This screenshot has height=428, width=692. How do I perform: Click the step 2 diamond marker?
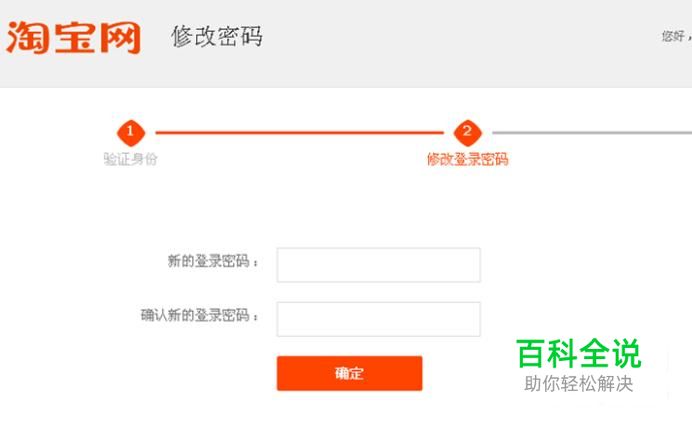click(467, 132)
